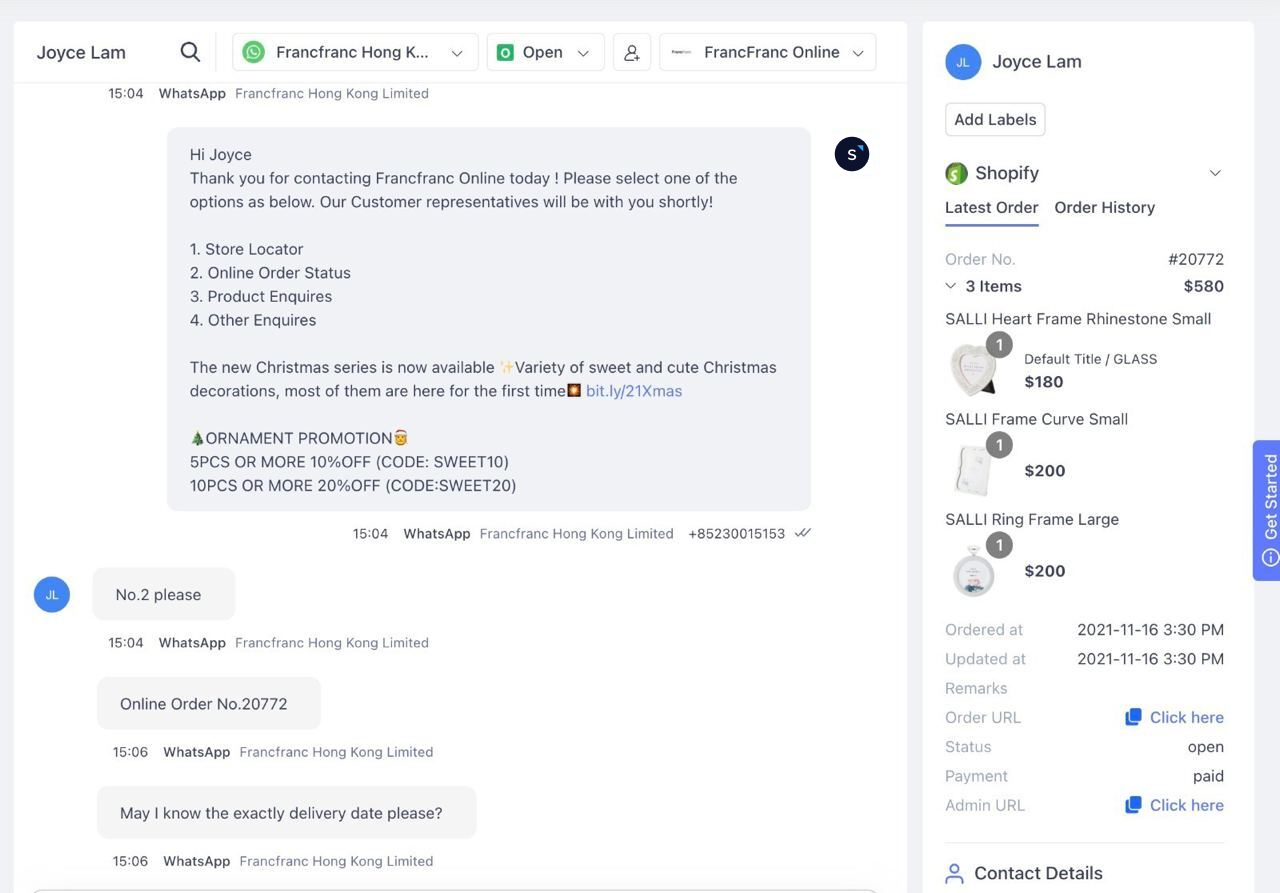Viewport: 1280px width, 893px height.
Task: Click the green Open status icon
Action: click(x=505, y=52)
